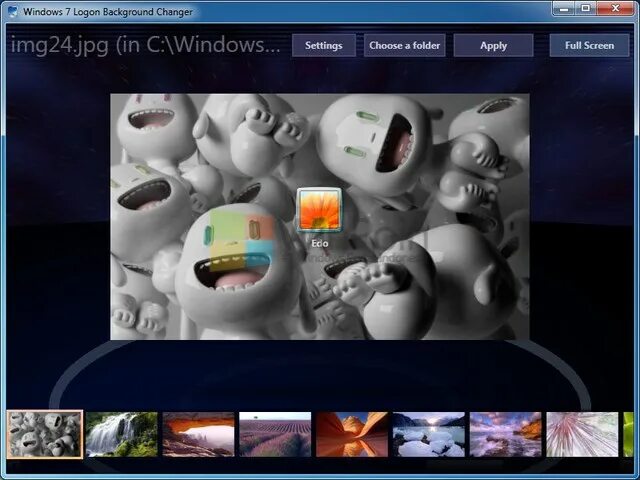Select the laughing figurines thumbnail

[x=45, y=434]
